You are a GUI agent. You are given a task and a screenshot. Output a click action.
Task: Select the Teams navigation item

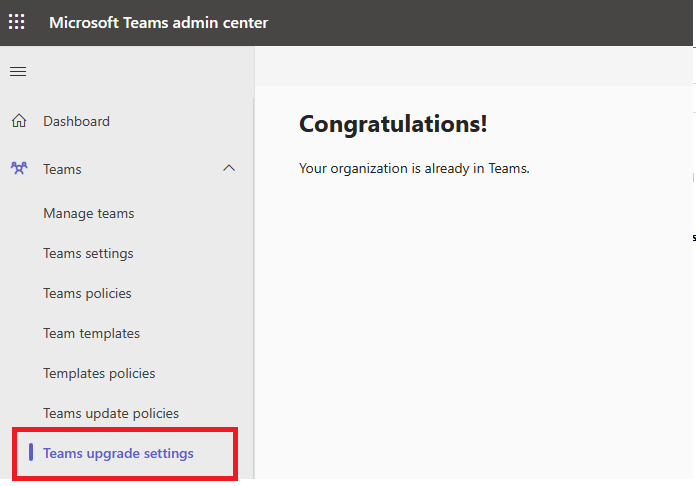[62, 169]
